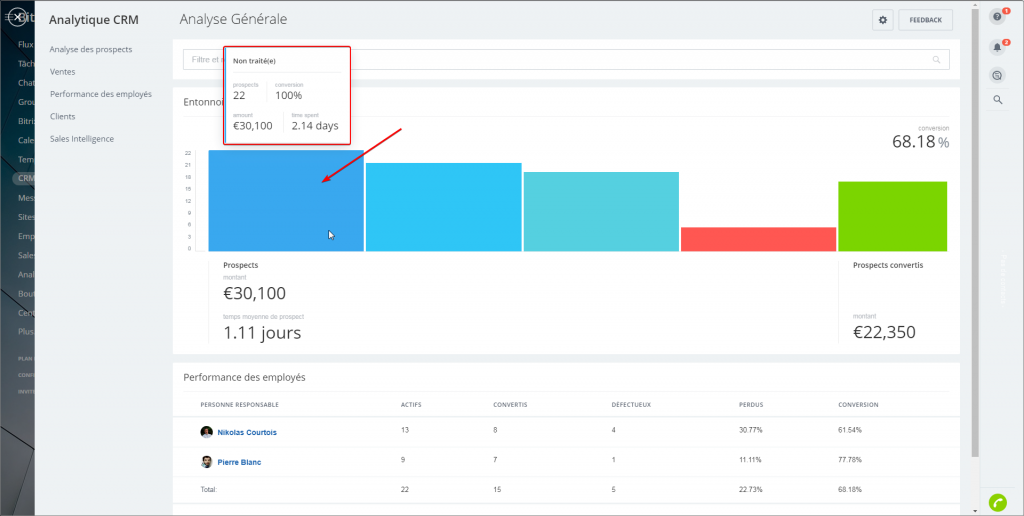Open Nikolas Courtois profile link
This screenshot has width=1024, height=516.
pos(247,432)
